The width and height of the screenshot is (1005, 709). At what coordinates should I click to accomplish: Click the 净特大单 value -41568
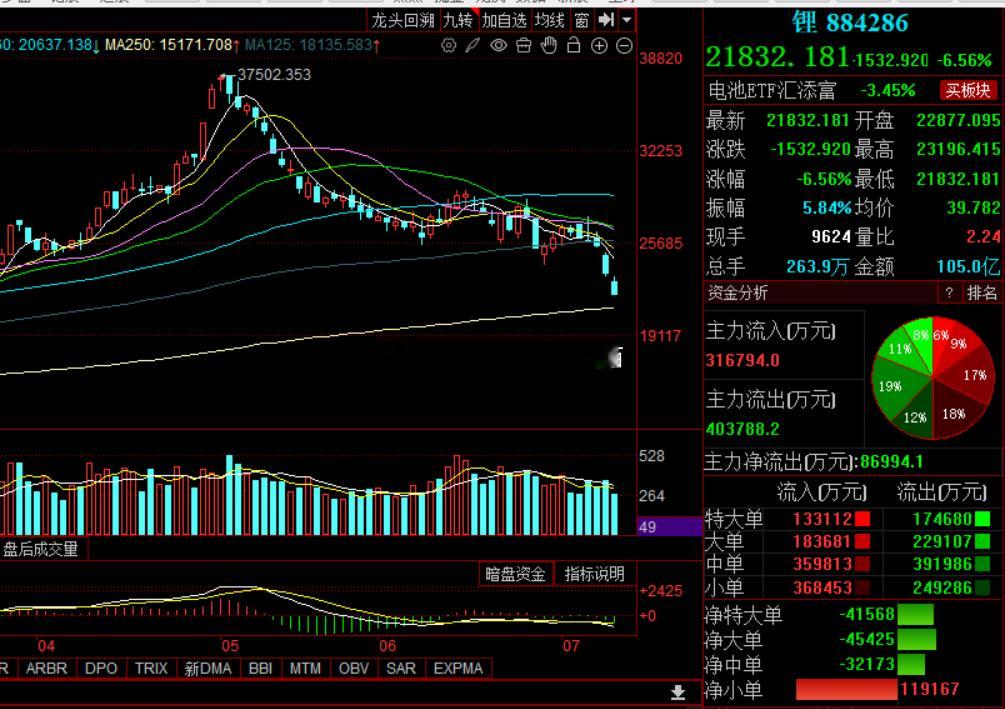tap(867, 614)
